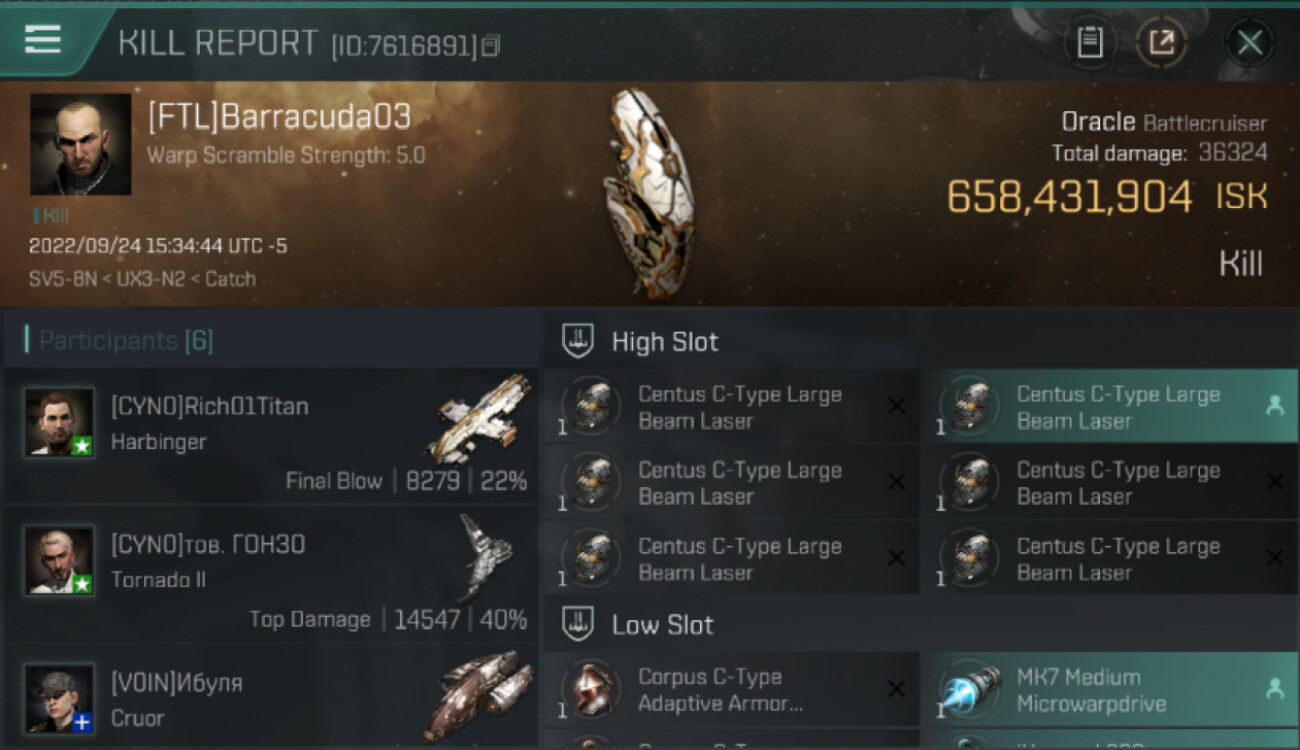Viewport: 1300px width, 750px height.
Task: Open тов. ГОНЗО pilot portrait
Action: [60, 560]
